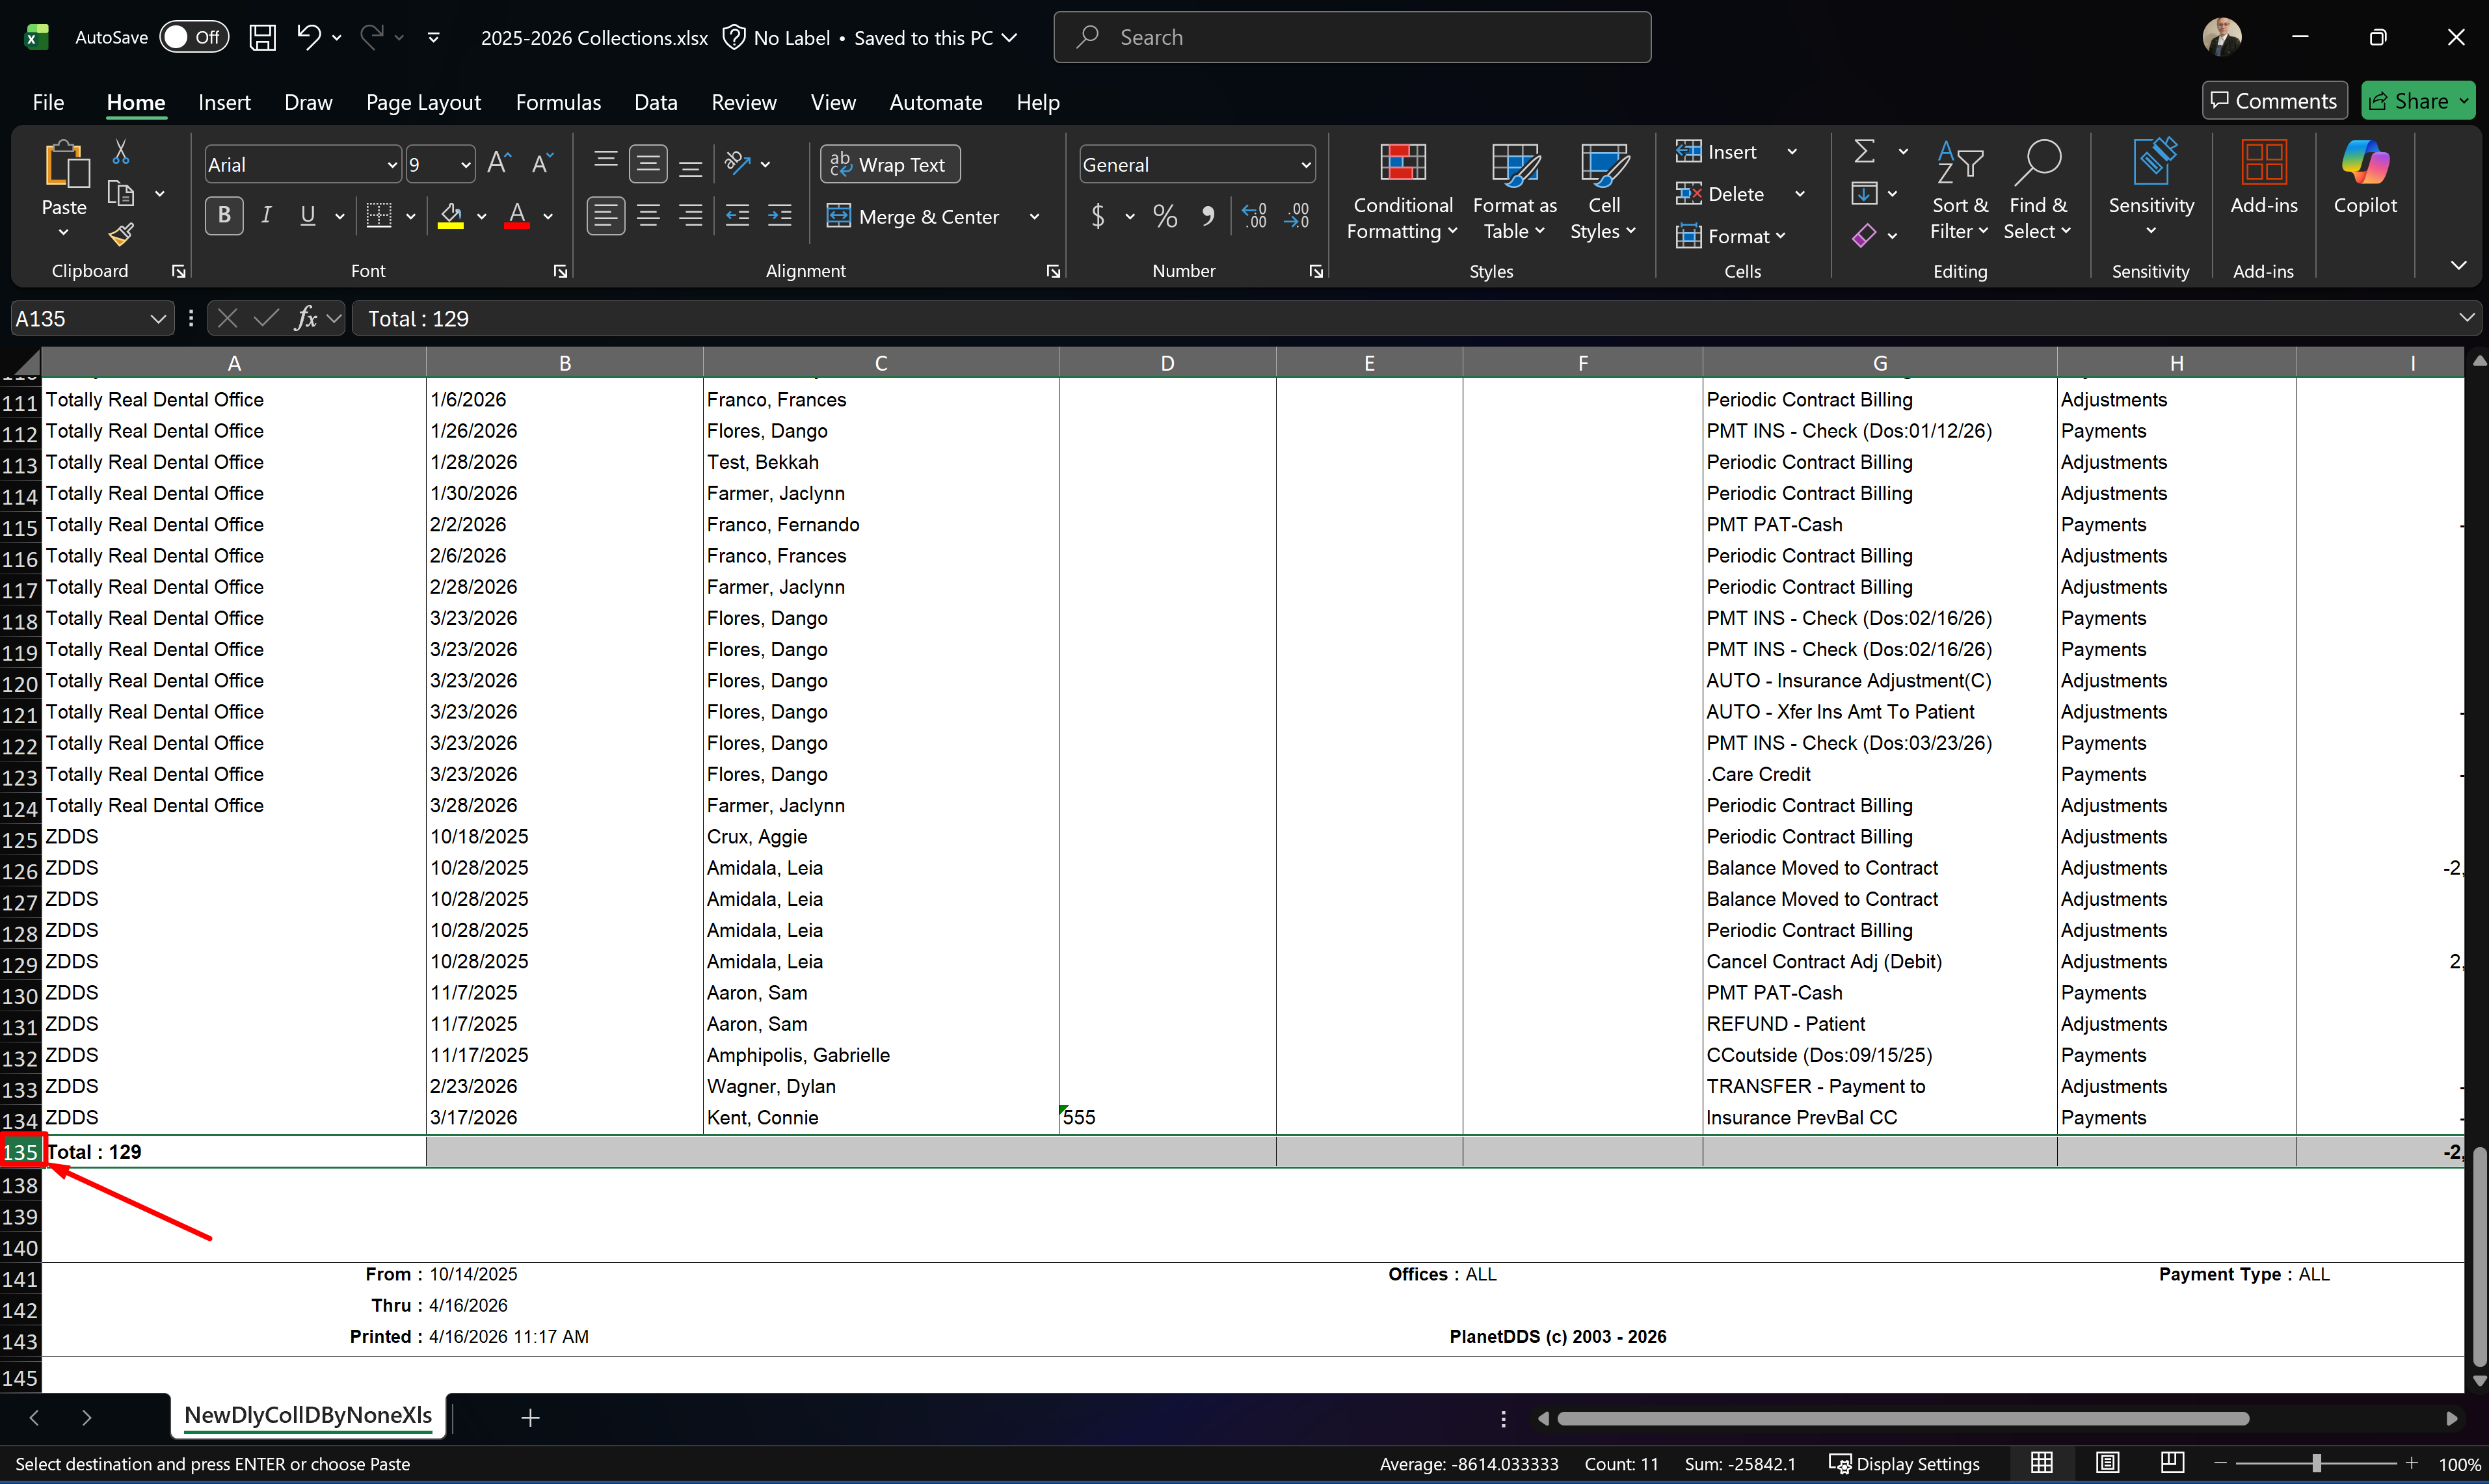Select the Format Painter brush
Viewport: 2489px width, 1484px height.
121,234
